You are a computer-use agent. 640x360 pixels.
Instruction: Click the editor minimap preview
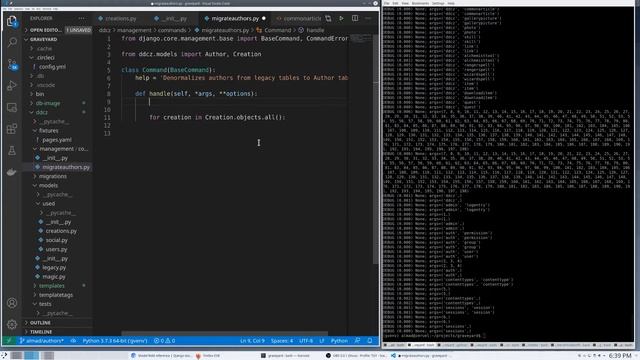click(x=360, y=39)
